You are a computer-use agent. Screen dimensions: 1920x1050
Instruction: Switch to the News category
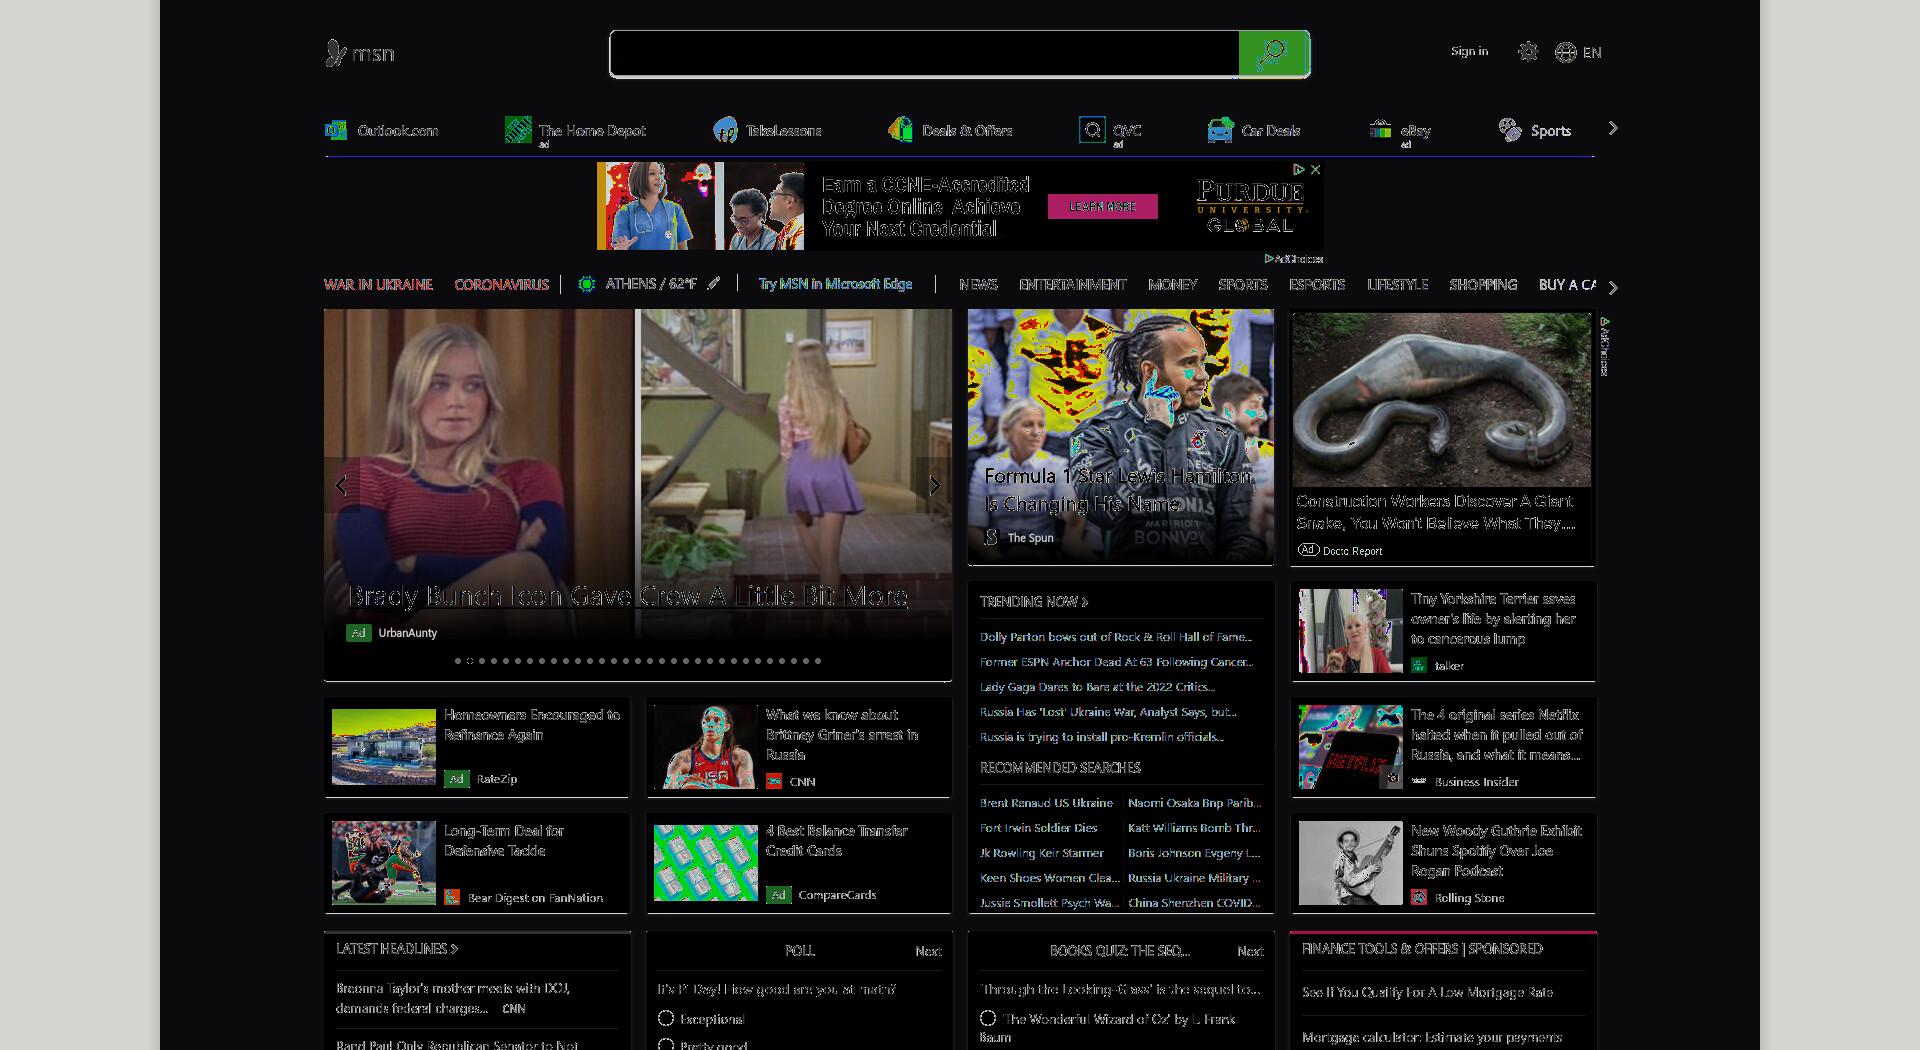[x=978, y=285]
